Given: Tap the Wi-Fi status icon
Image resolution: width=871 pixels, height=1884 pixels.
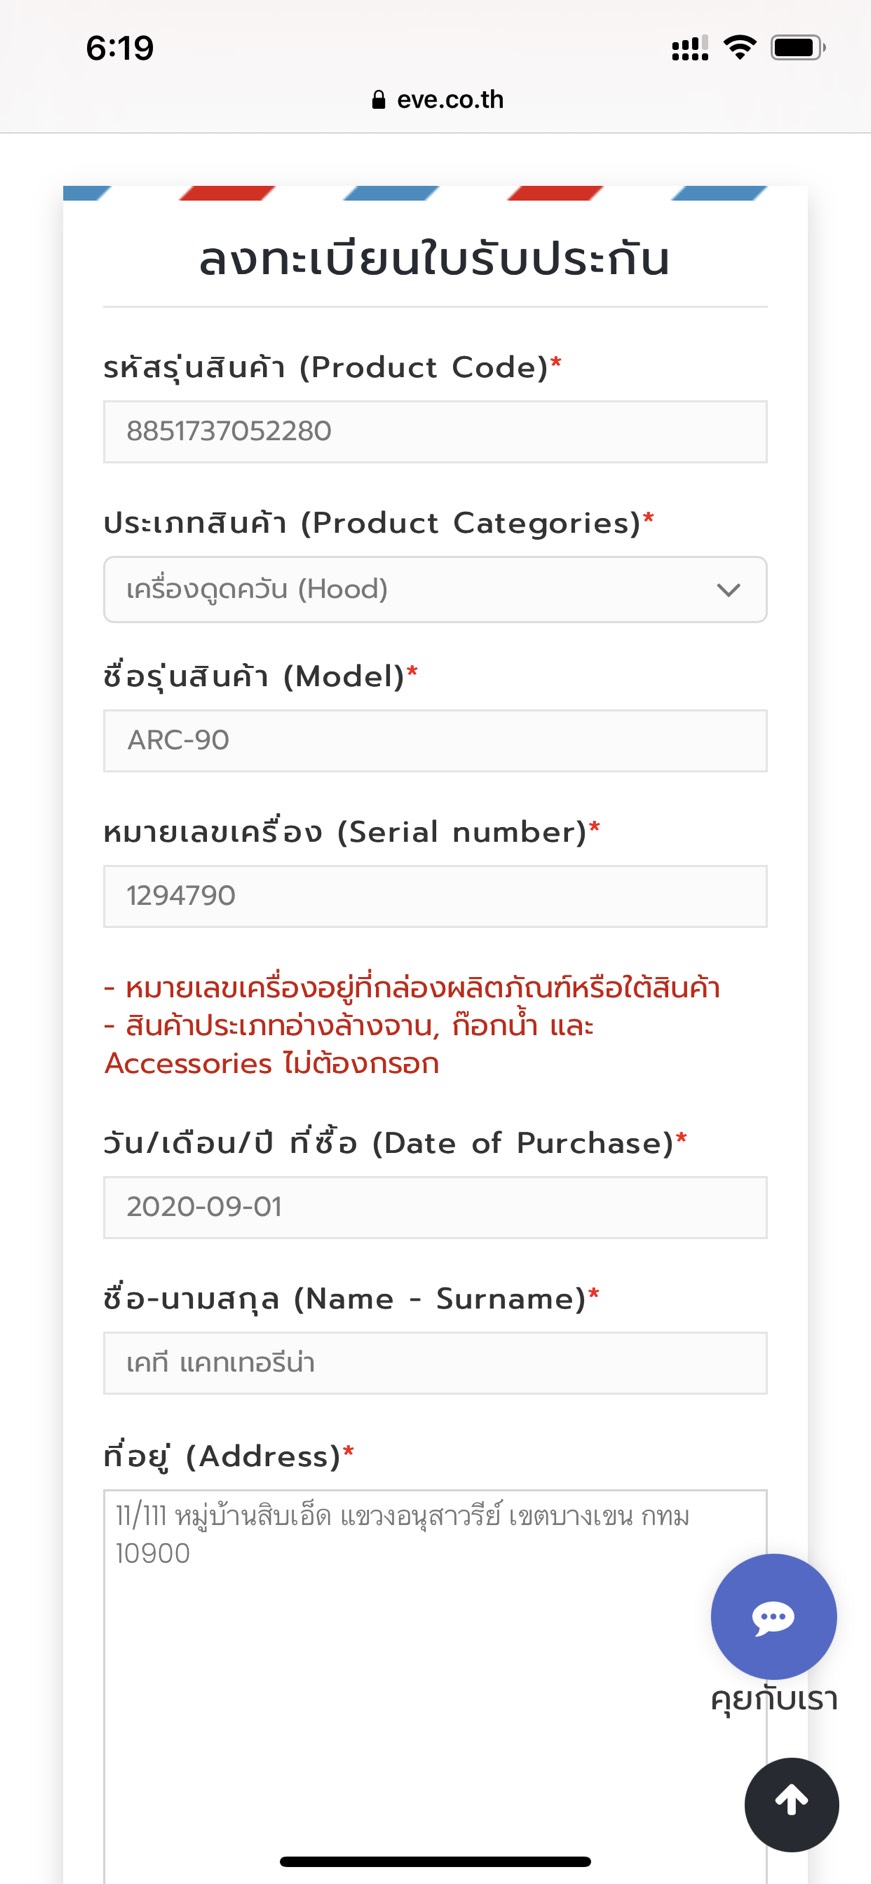Looking at the screenshot, I should pos(740,47).
